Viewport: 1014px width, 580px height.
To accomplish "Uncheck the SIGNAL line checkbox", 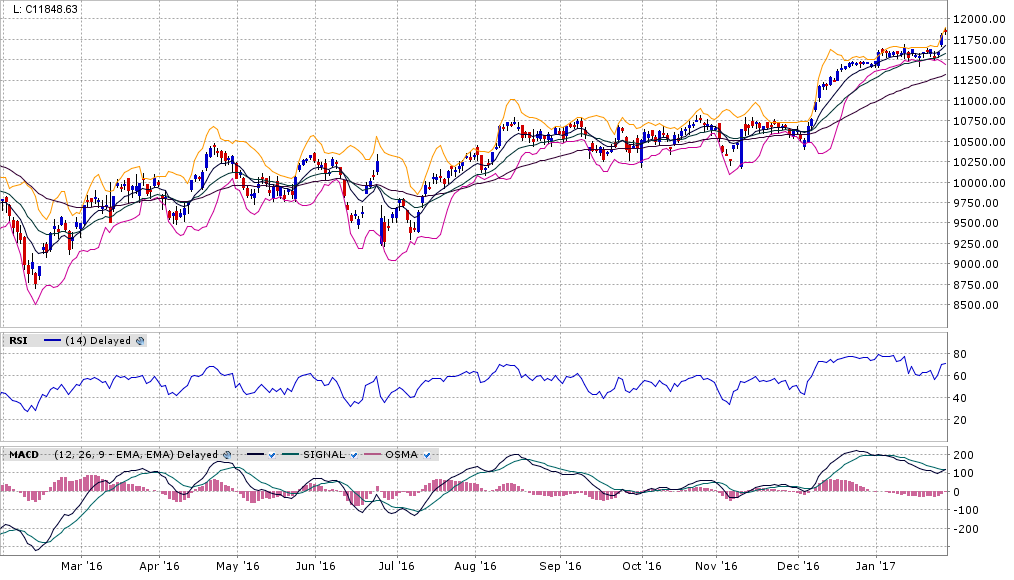I will pyautogui.click(x=353, y=455).
